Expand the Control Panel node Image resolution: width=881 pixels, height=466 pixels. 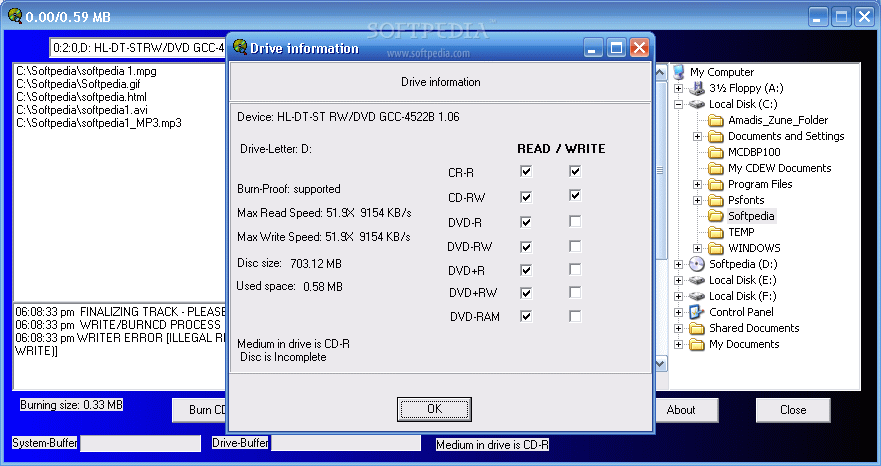(679, 312)
